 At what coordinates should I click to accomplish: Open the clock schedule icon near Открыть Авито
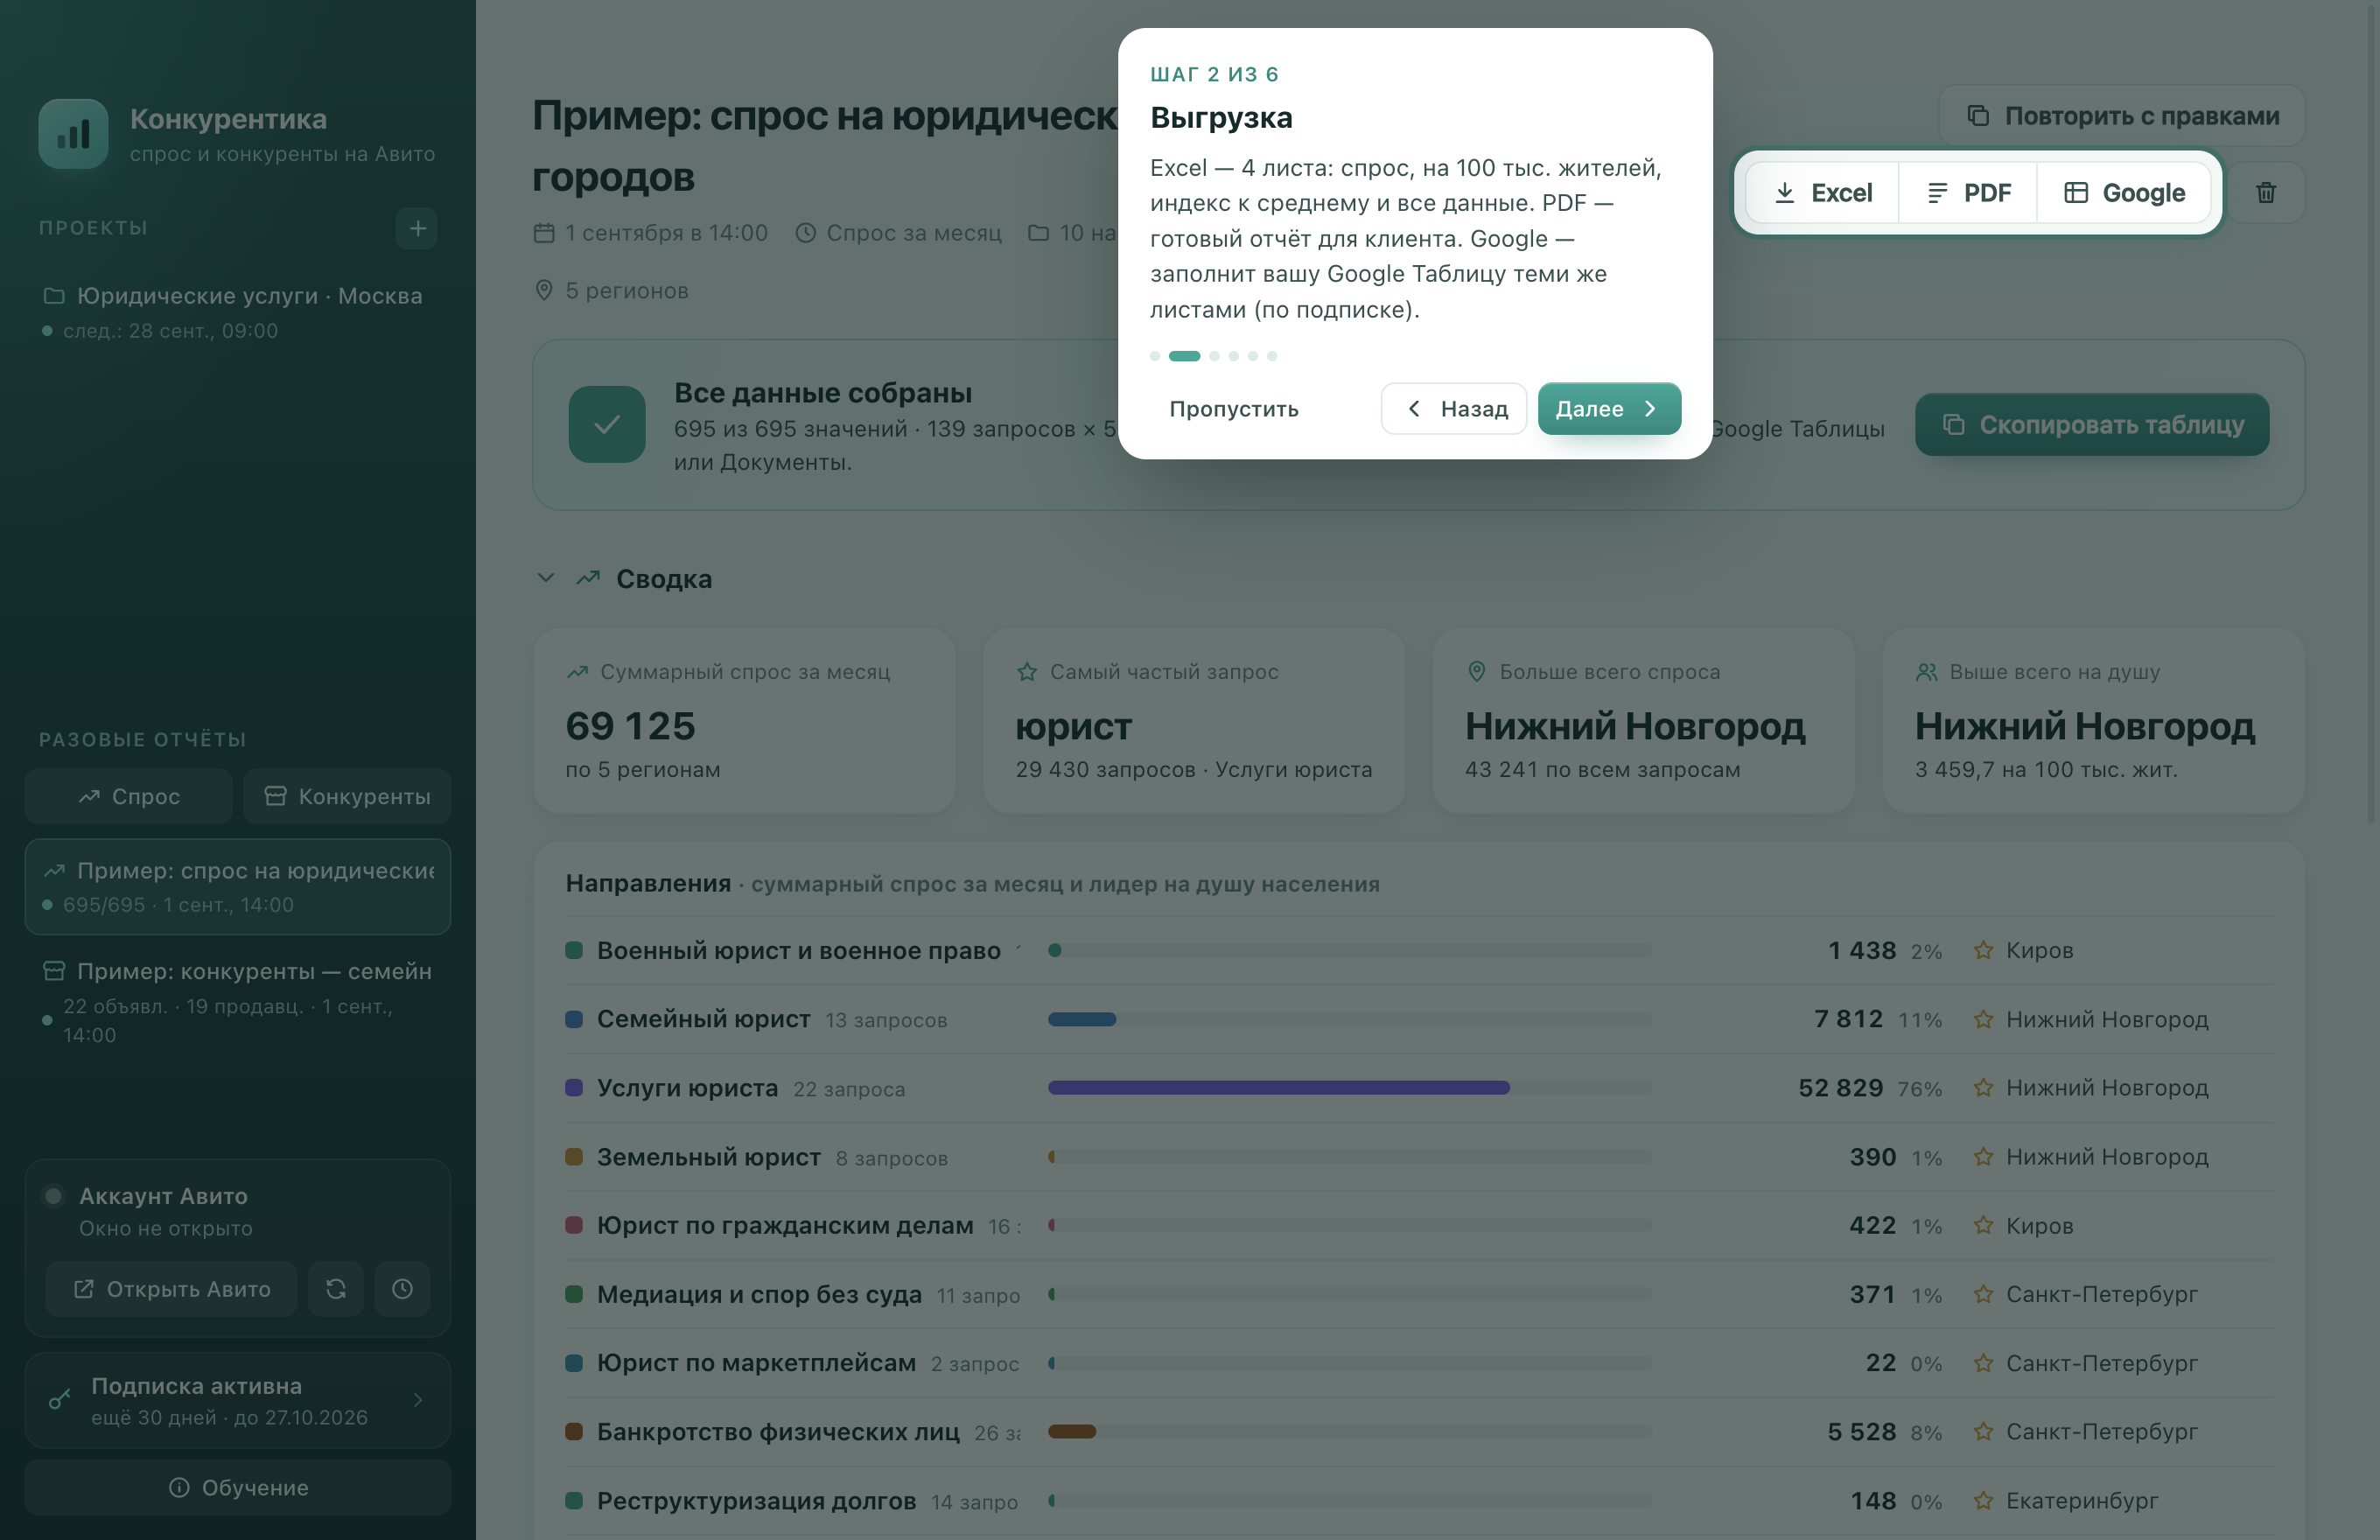coord(402,1289)
